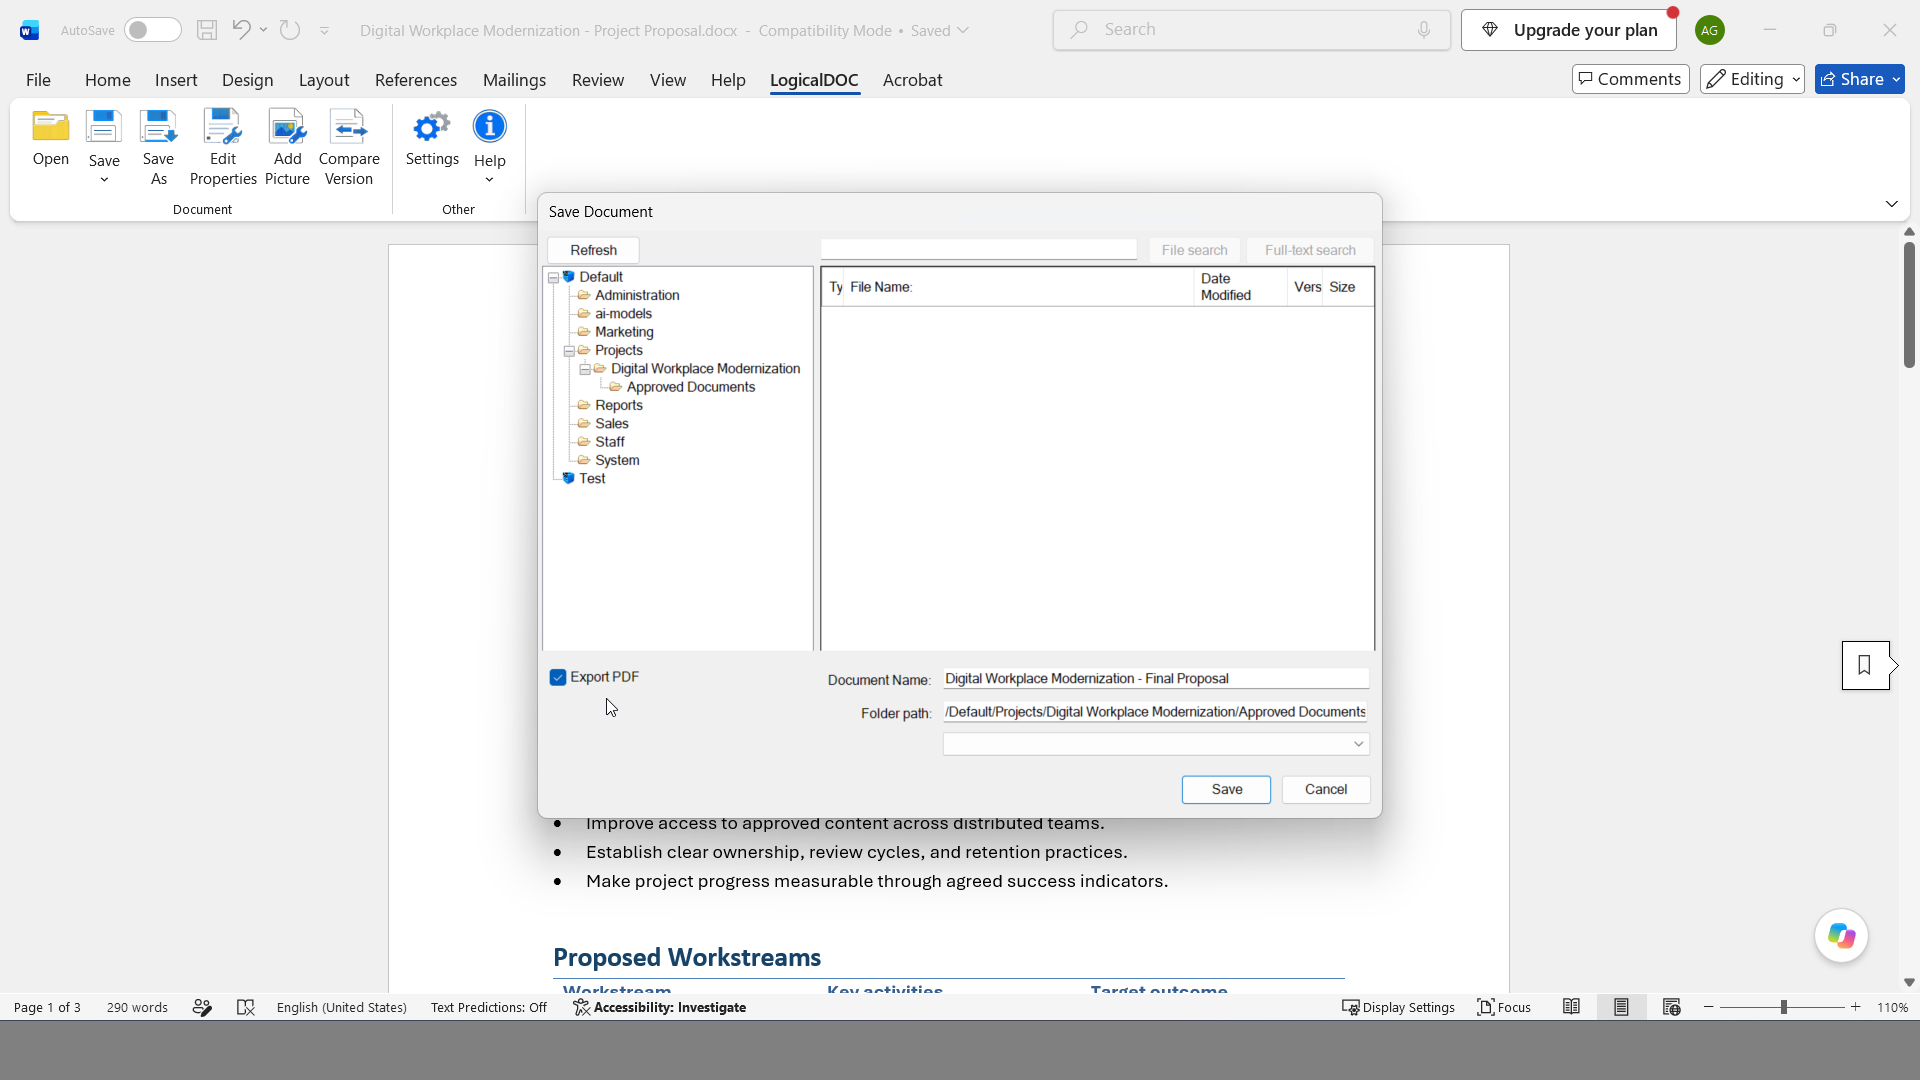This screenshot has width=1920, height=1080.
Task: Open the Editing mode dropdown
Action: click(x=1752, y=79)
